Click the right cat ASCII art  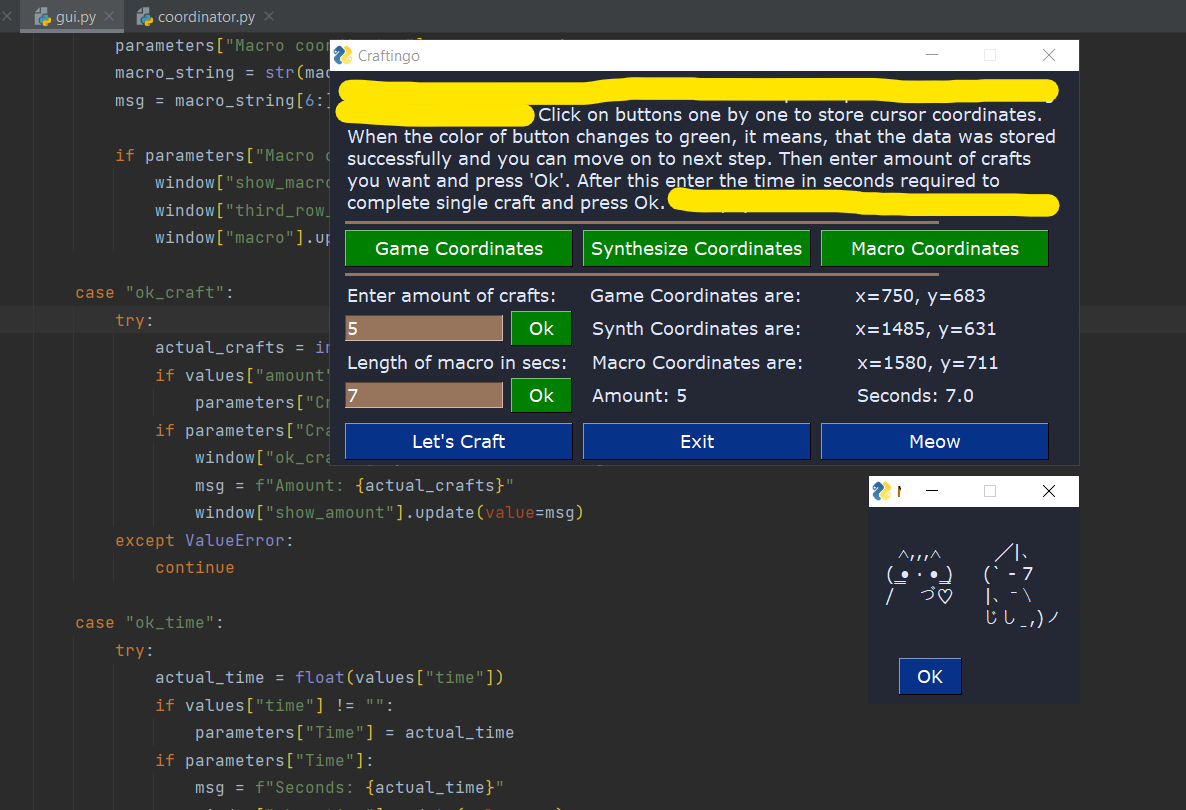[1021, 585]
